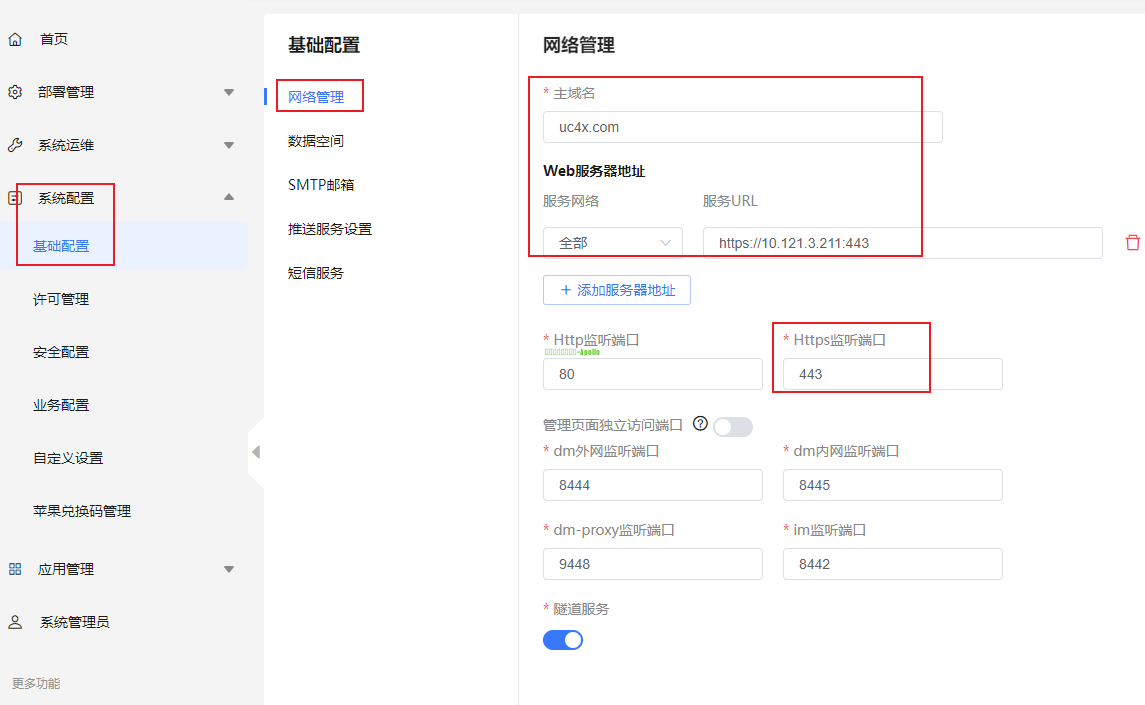Screen dimensions: 1145x705
Task: Click the deployment management gear icon
Action: coord(15,92)
